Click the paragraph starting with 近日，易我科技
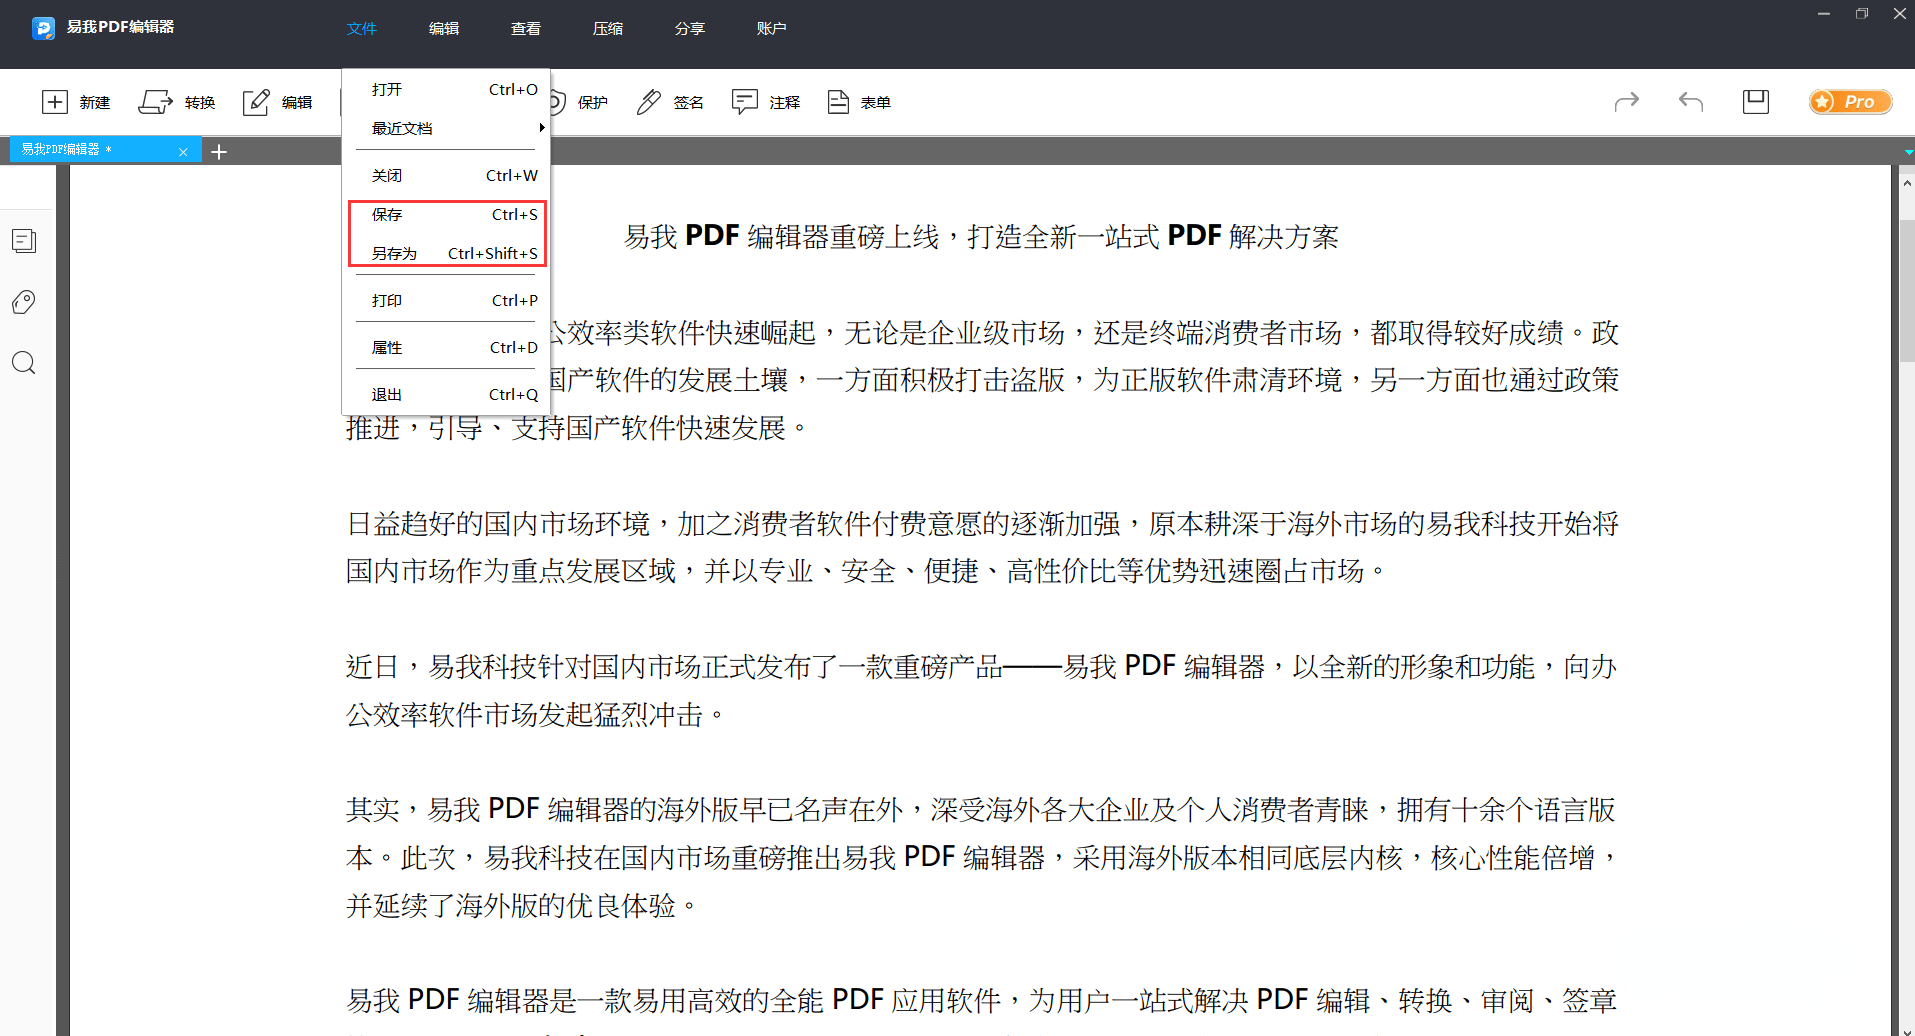 click(982, 690)
